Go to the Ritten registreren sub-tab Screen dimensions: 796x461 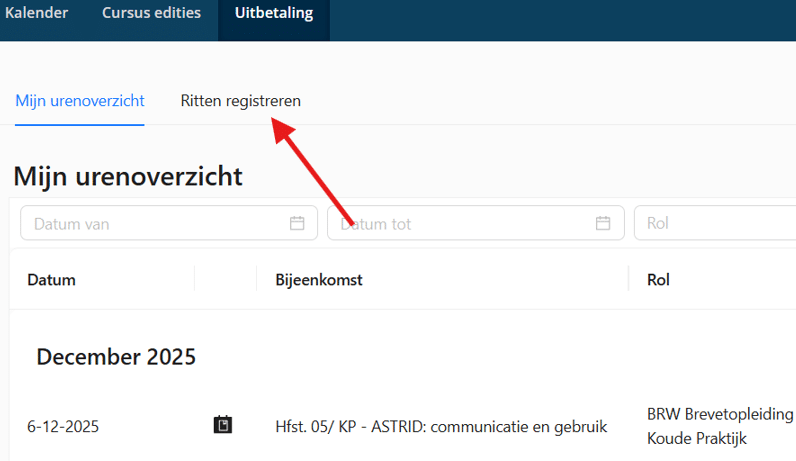click(x=240, y=101)
